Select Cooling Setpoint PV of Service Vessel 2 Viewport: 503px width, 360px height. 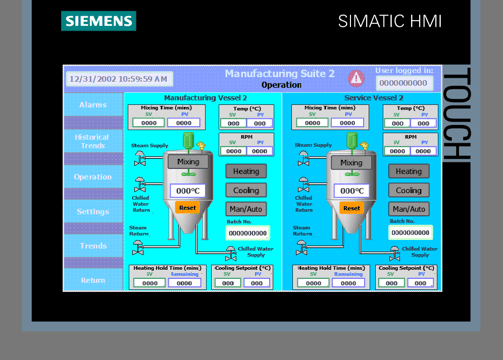420,283
